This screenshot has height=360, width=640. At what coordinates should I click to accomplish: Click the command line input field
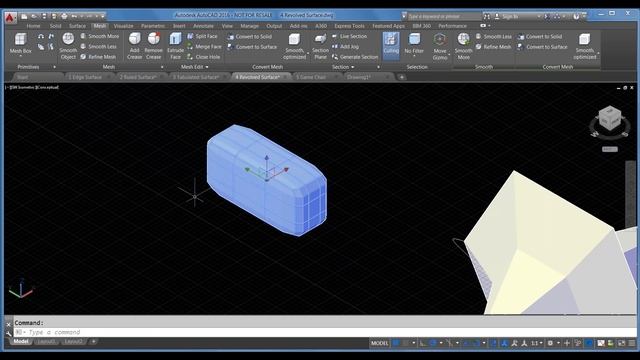coord(324,332)
